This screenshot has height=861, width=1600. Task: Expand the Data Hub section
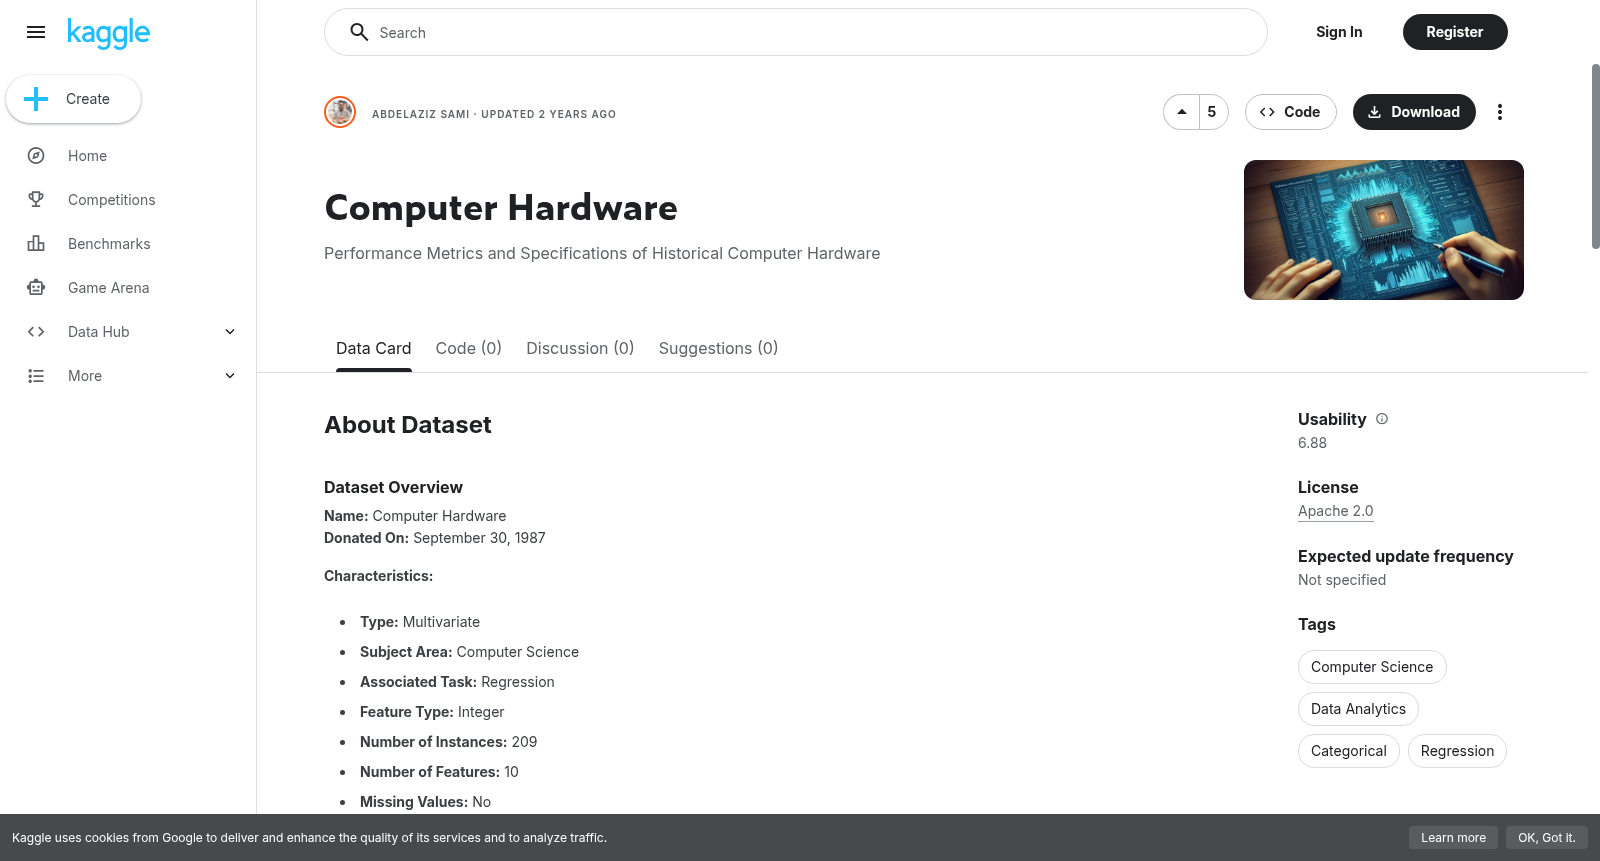pyautogui.click(x=230, y=332)
